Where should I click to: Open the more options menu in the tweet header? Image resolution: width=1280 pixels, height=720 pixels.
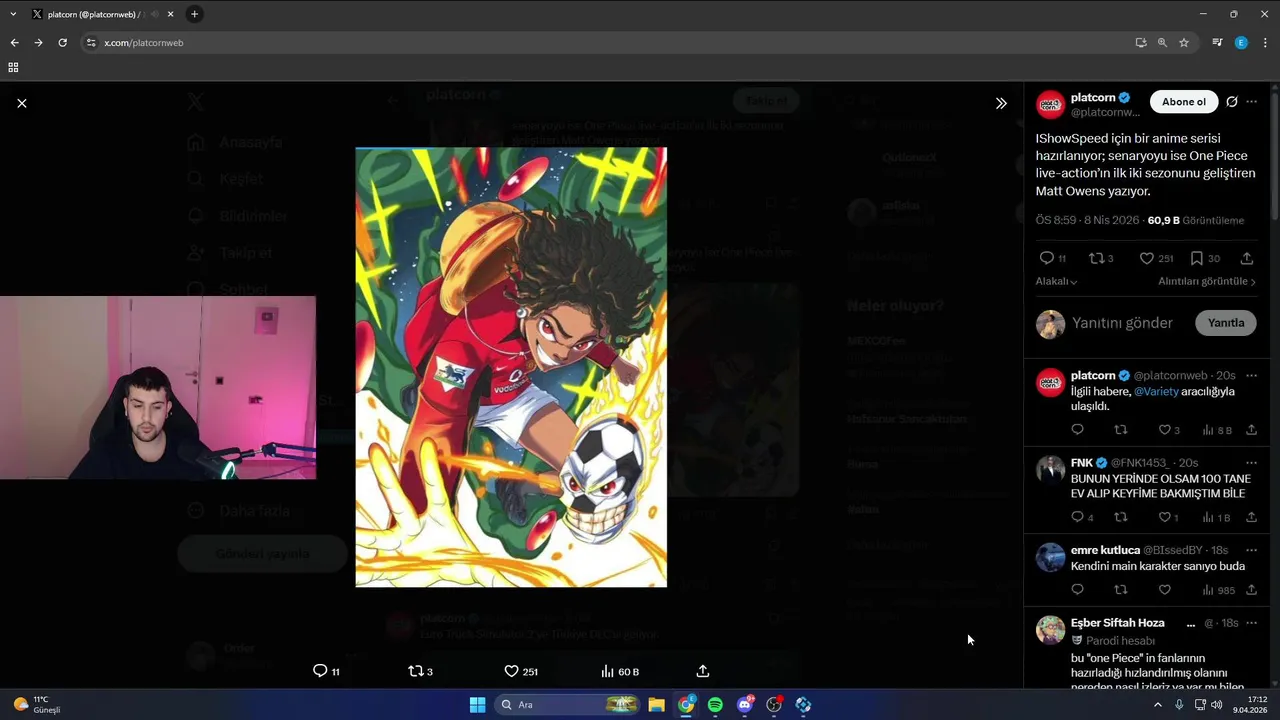coord(1251,102)
